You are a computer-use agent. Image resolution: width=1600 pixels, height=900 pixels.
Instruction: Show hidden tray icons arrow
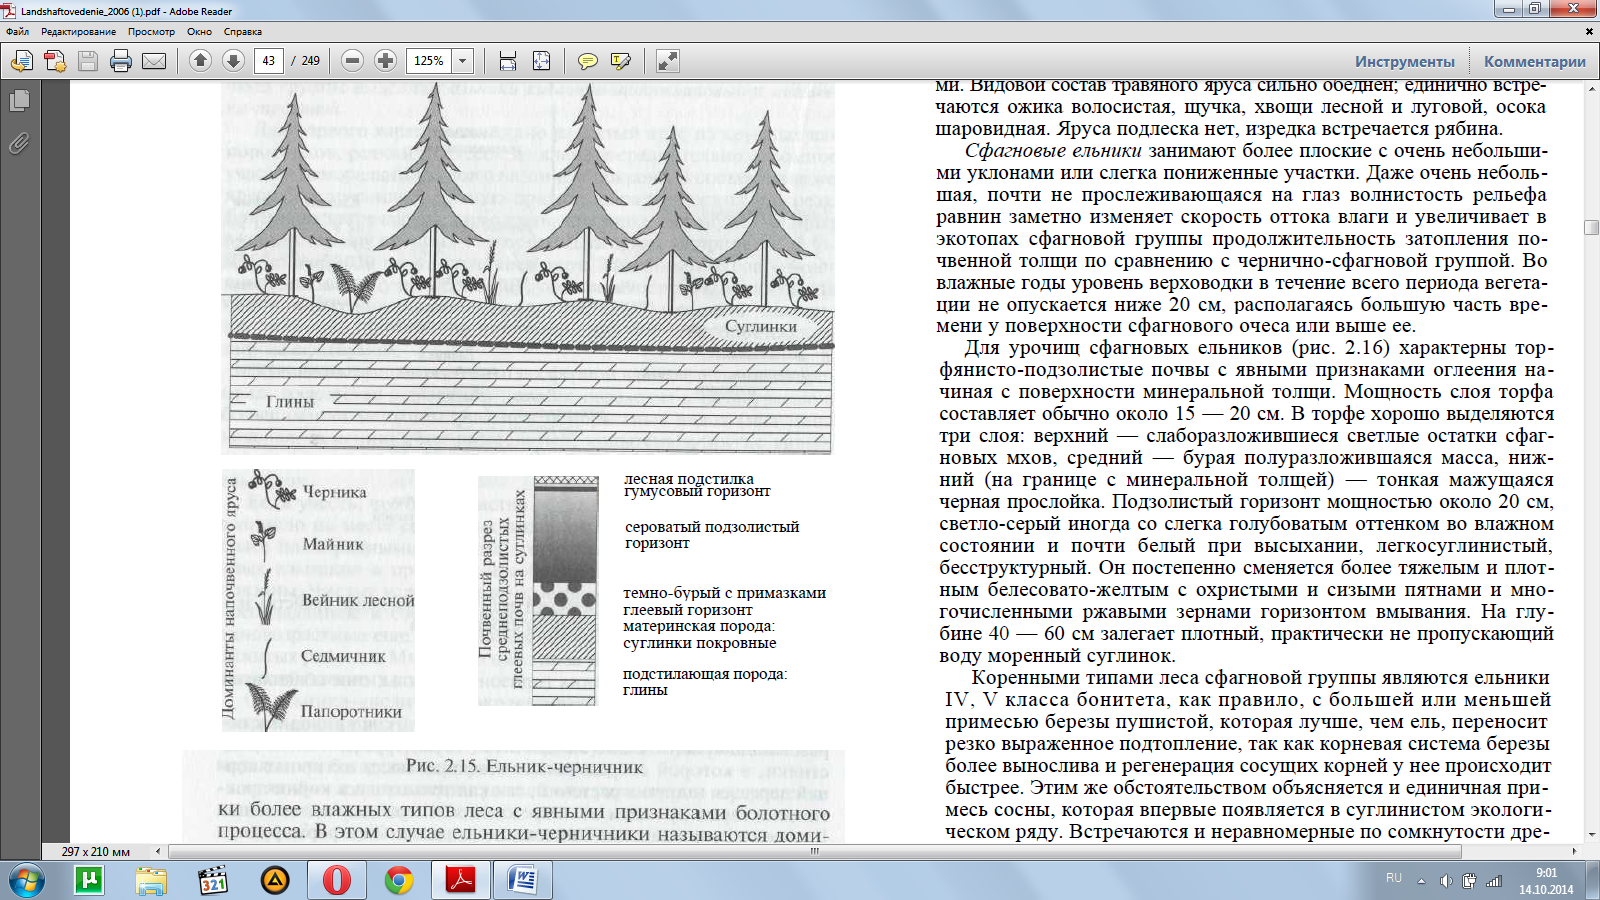[1420, 881]
